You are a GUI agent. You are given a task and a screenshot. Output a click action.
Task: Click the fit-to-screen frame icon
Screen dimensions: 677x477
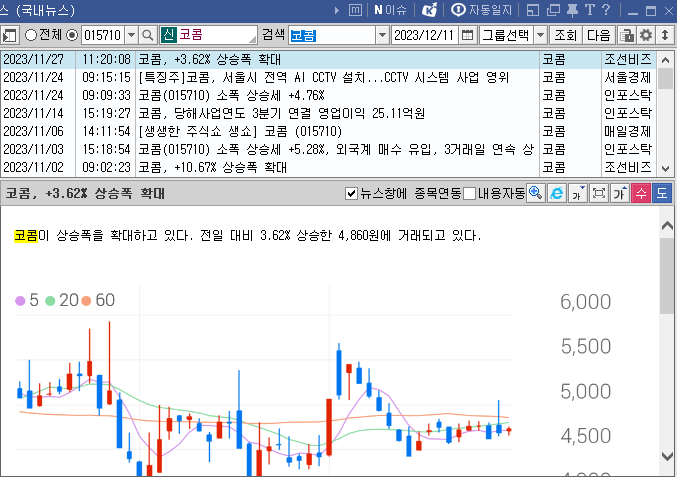pos(599,193)
